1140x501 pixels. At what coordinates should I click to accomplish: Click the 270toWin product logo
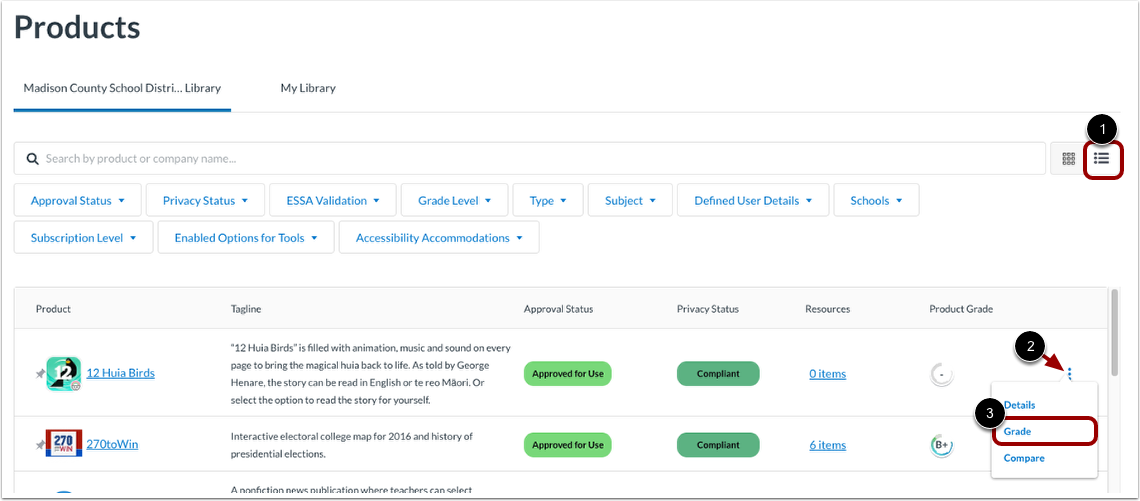point(63,444)
